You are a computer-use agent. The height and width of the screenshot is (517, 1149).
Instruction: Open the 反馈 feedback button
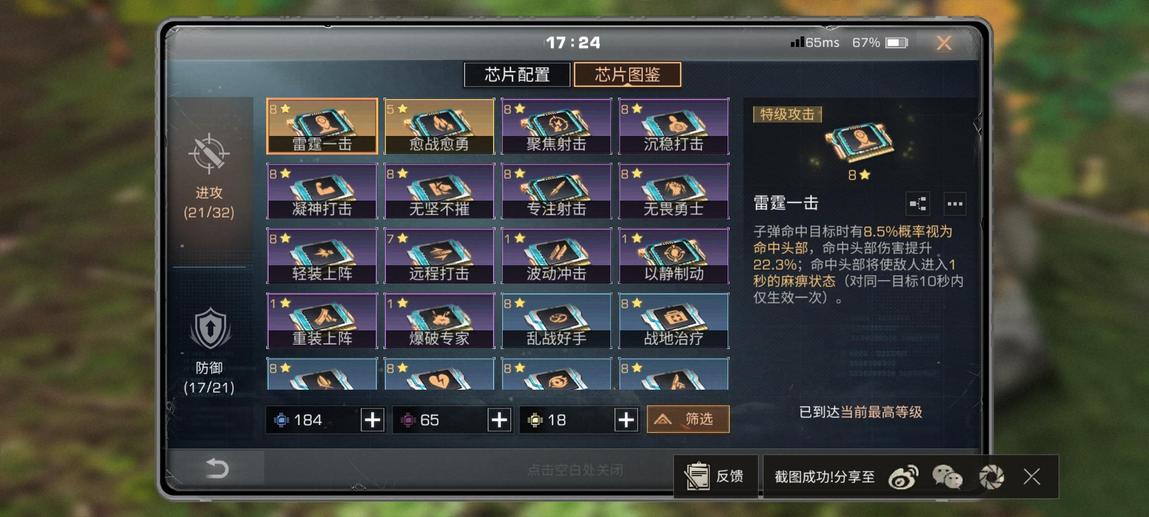pos(714,476)
